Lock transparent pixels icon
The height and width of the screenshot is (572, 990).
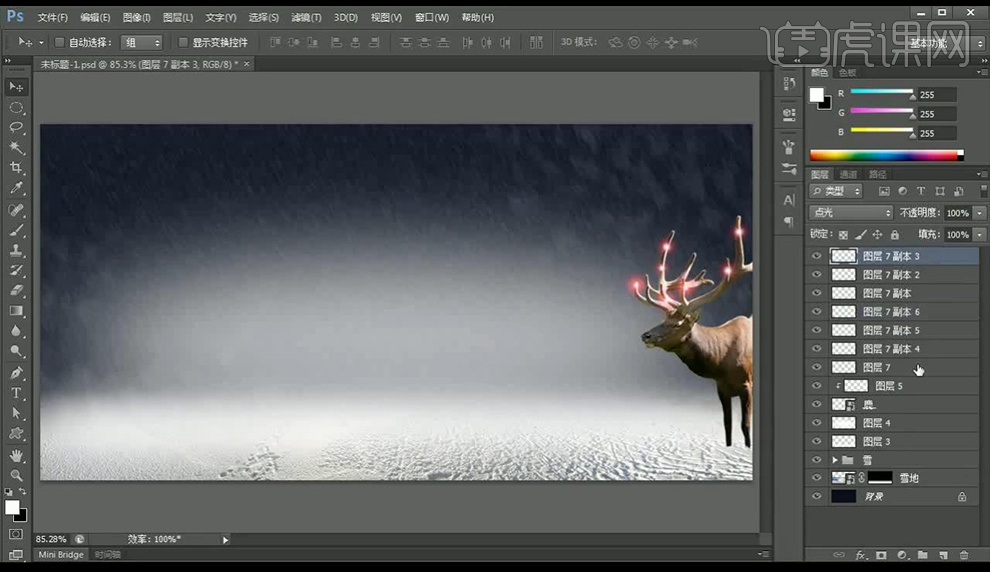(x=844, y=235)
